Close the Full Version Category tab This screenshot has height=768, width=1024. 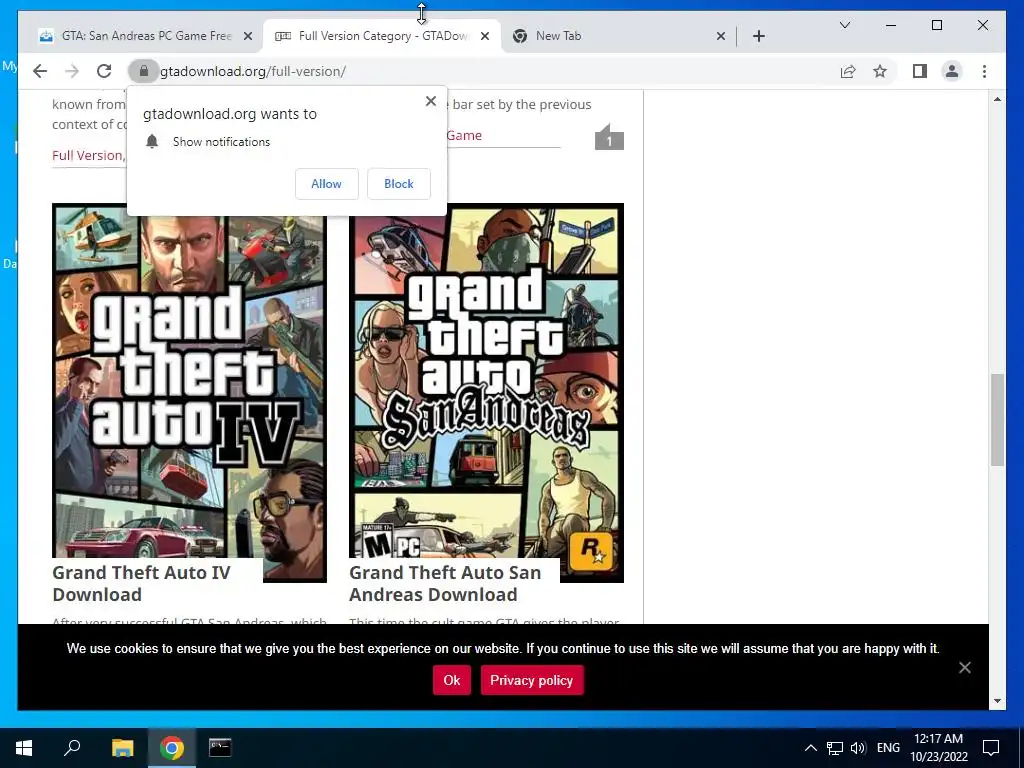(x=485, y=36)
